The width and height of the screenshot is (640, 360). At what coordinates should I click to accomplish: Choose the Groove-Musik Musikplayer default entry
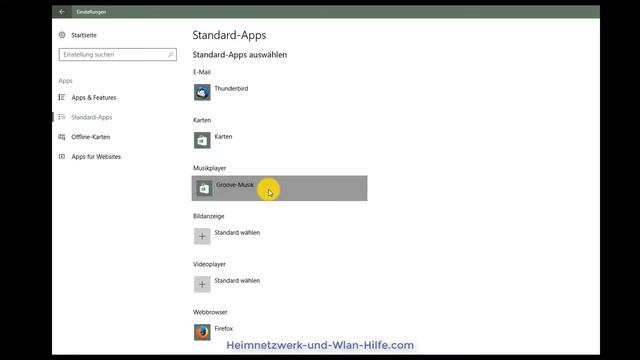tap(280, 188)
